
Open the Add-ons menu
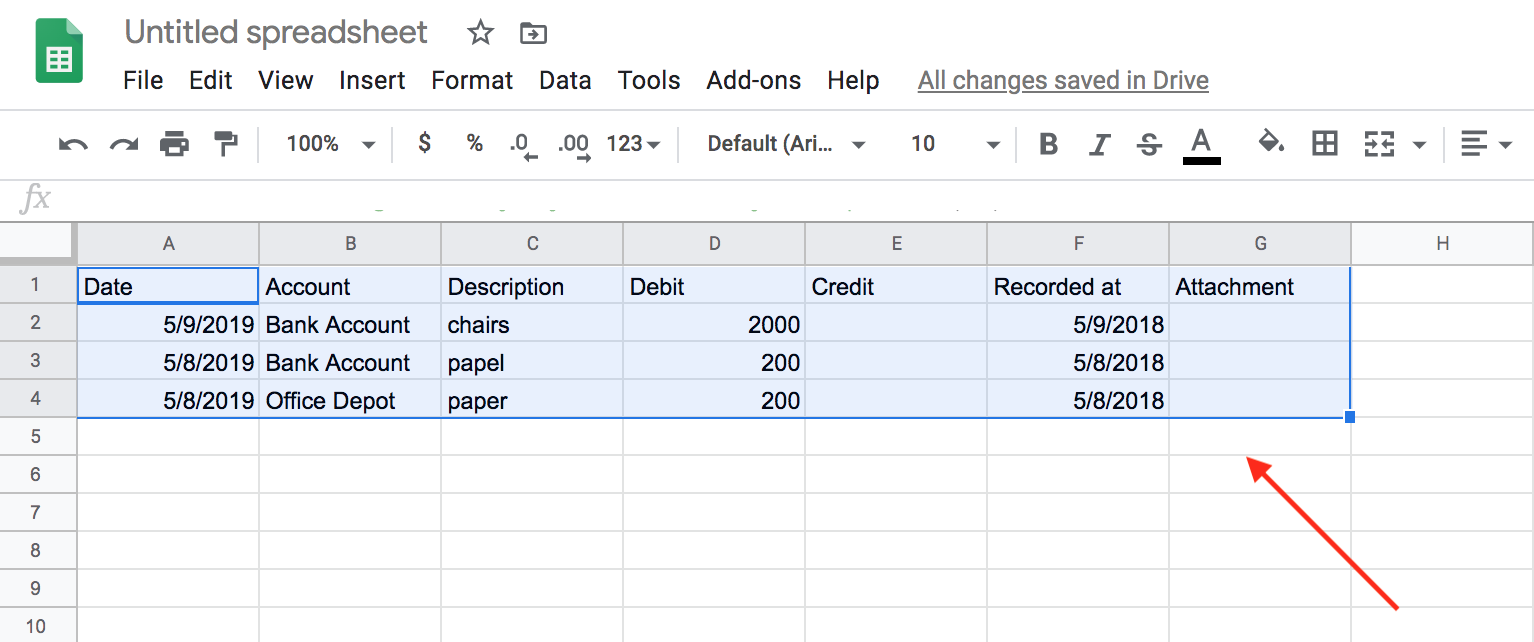(753, 80)
